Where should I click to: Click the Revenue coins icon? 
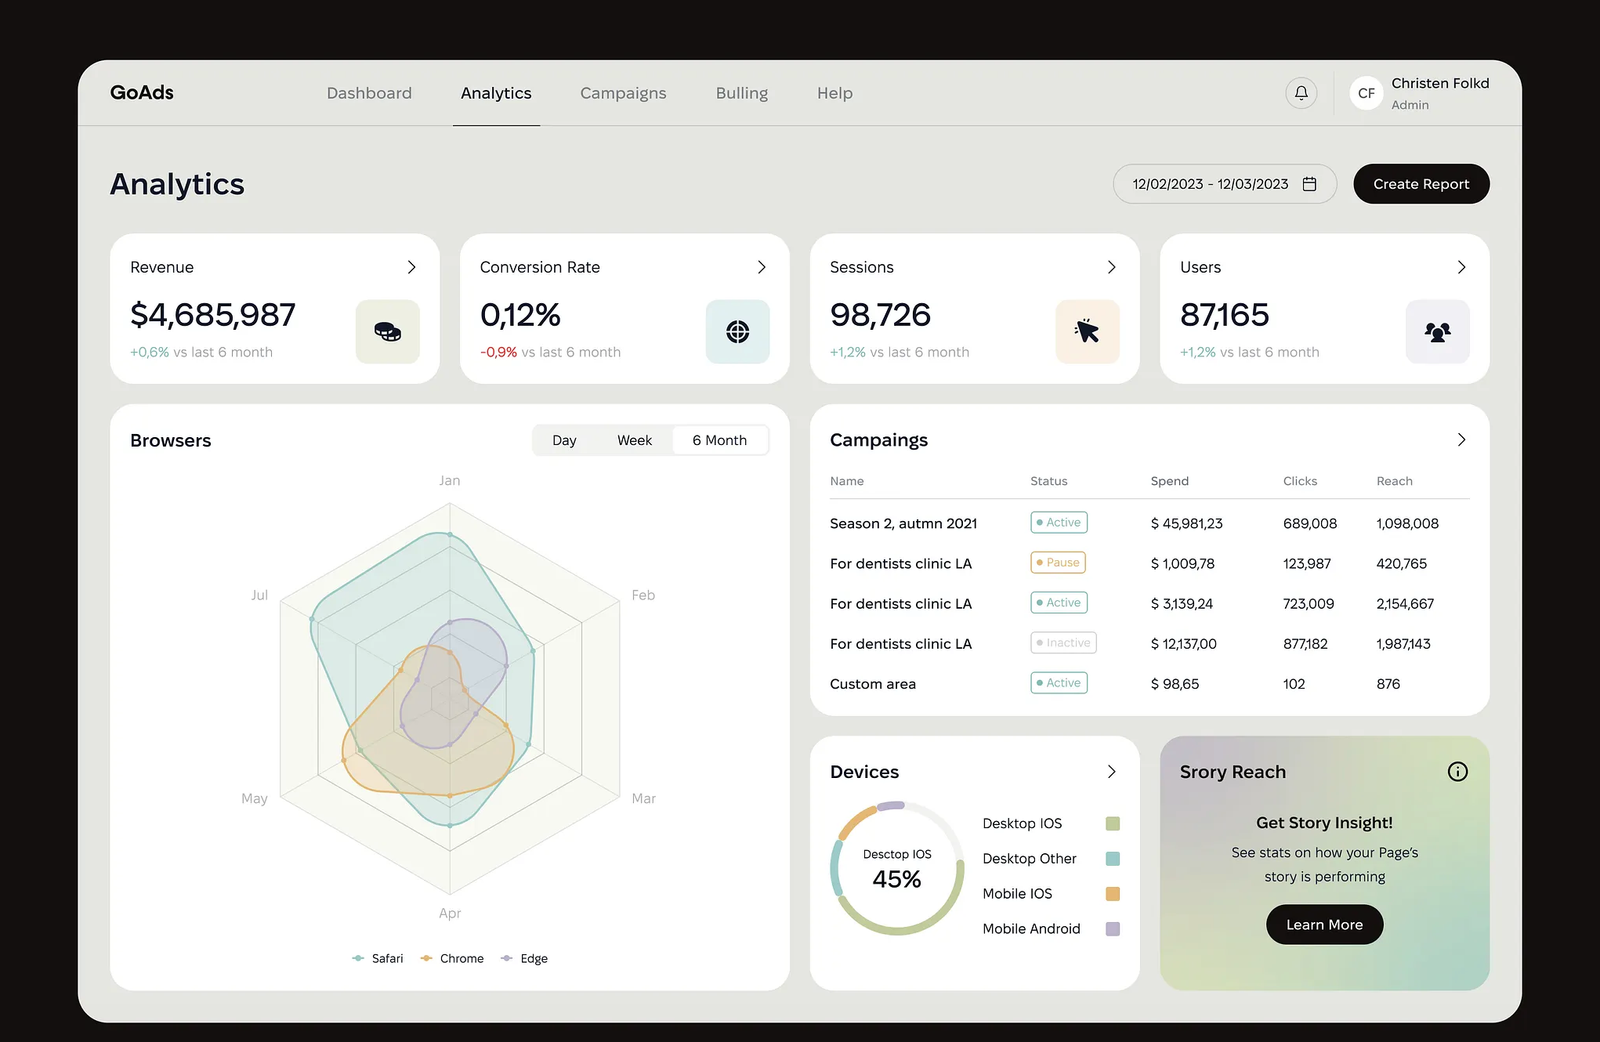(x=388, y=332)
